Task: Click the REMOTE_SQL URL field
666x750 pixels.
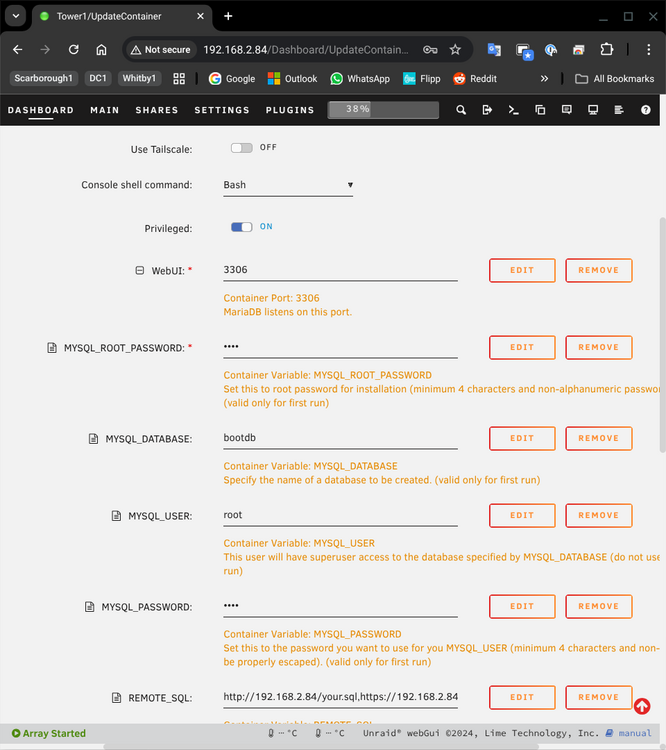Action: (340, 697)
